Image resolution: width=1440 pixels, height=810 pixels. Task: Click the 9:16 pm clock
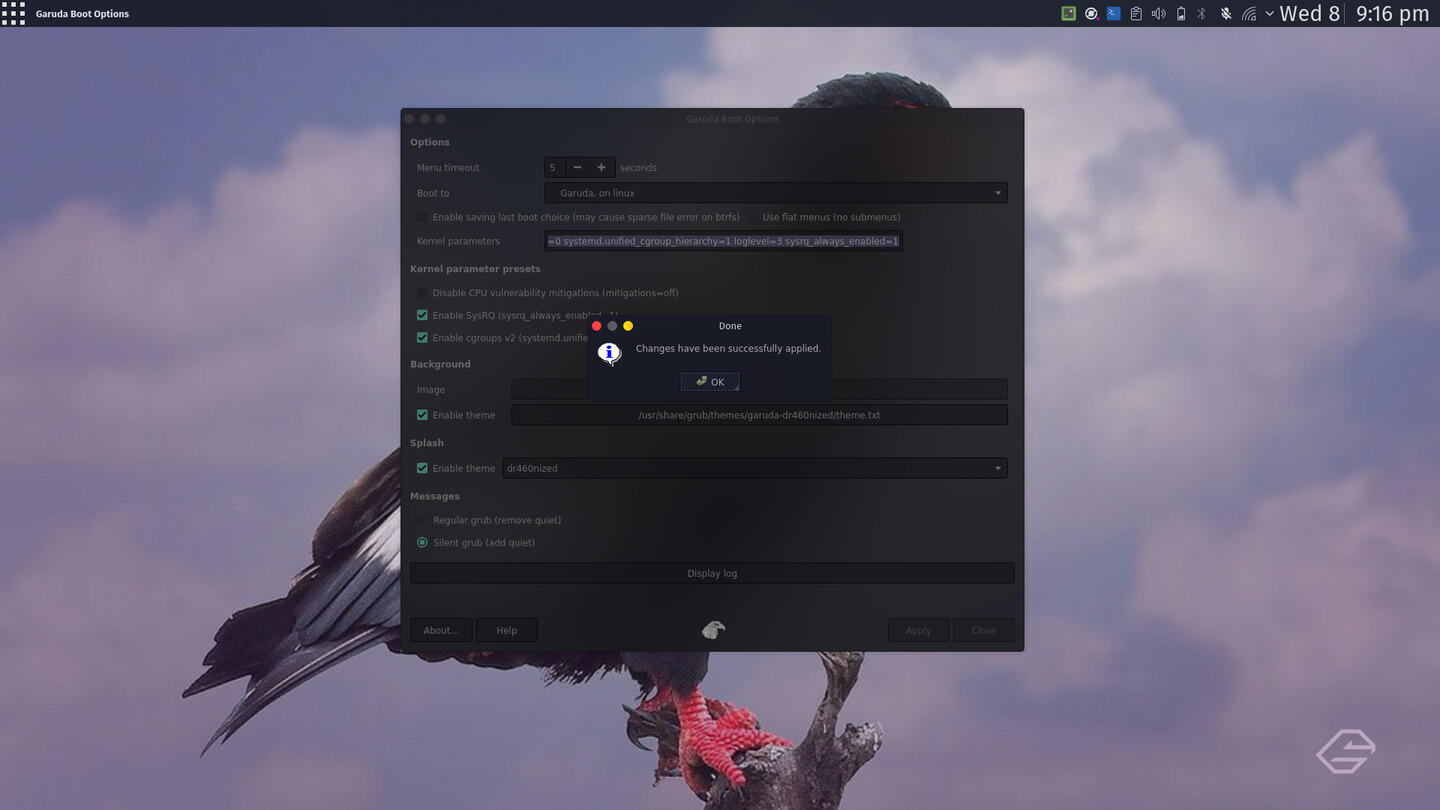(1392, 13)
